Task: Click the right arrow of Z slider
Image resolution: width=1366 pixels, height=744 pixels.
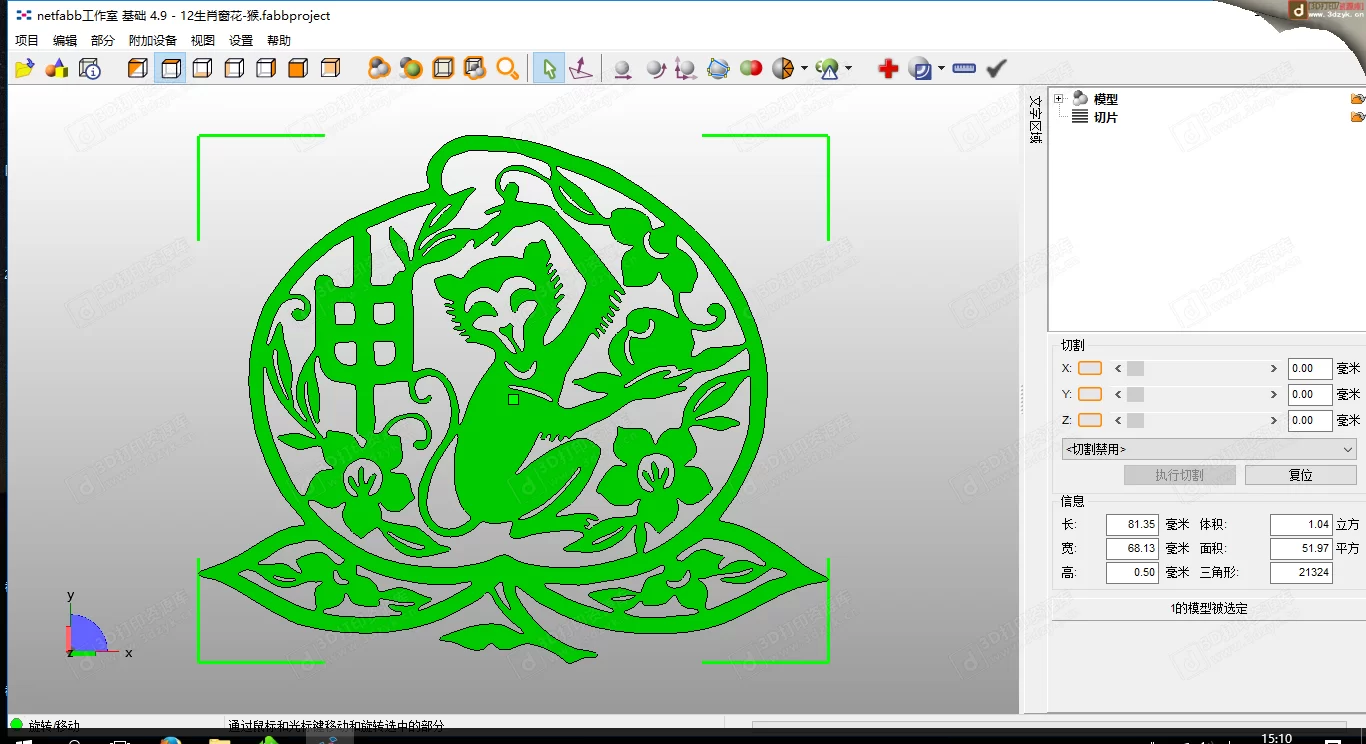Action: click(x=1274, y=420)
